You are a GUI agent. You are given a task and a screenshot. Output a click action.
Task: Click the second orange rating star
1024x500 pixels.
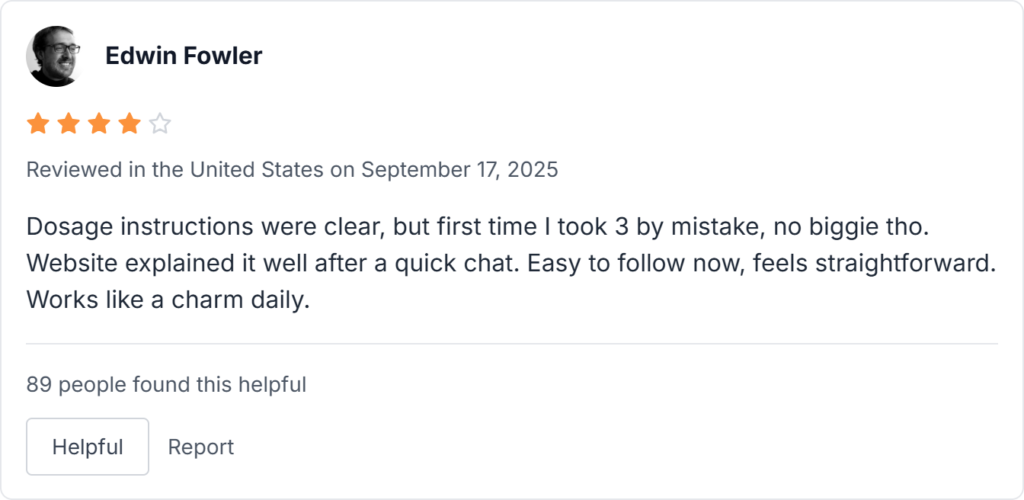pos(68,124)
